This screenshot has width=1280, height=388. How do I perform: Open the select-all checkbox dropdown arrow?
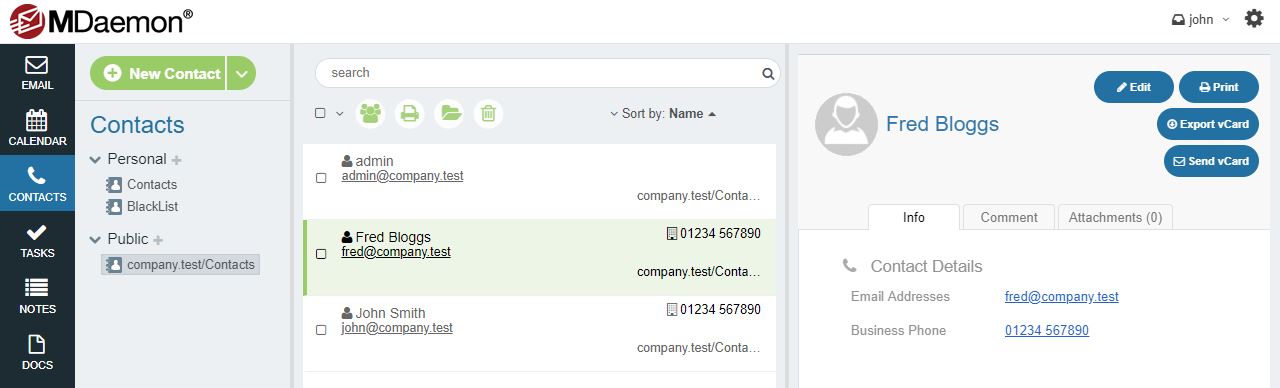point(339,113)
